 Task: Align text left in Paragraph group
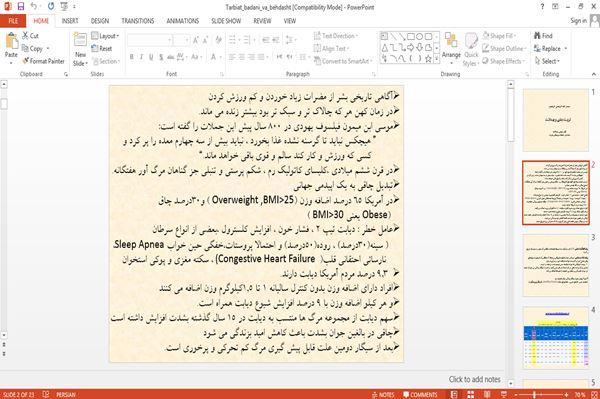click(232, 57)
